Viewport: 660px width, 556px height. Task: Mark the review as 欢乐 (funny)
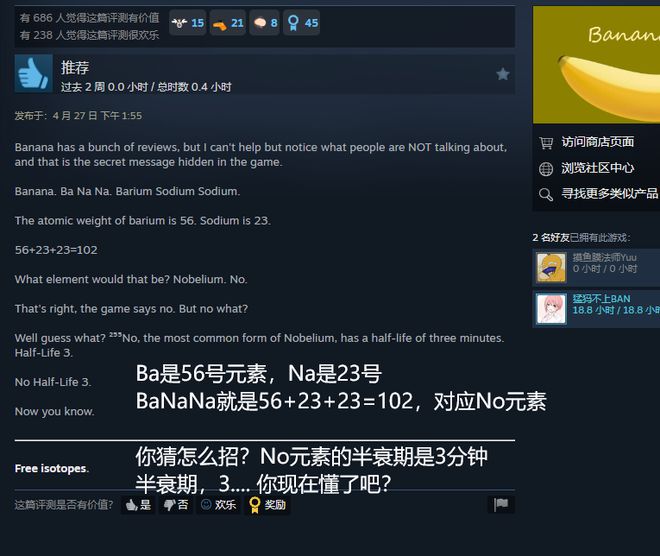pyautogui.click(x=218, y=505)
